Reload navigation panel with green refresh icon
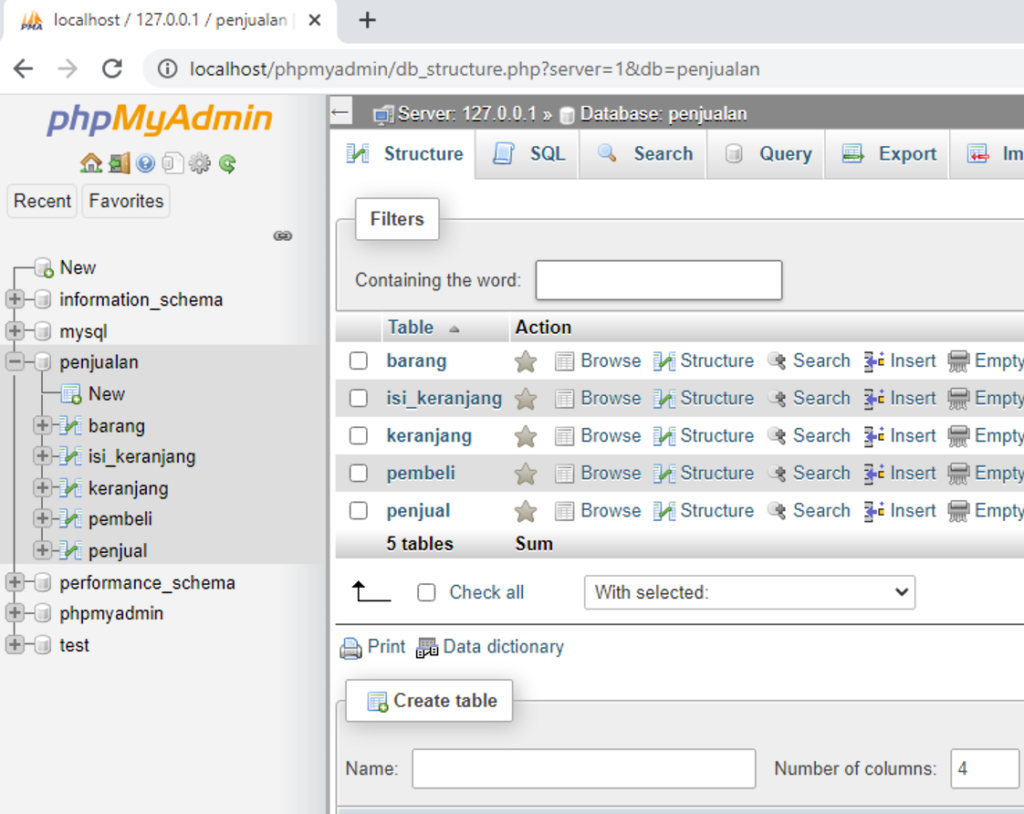Viewport: 1024px width, 814px height. coord(227,163)
